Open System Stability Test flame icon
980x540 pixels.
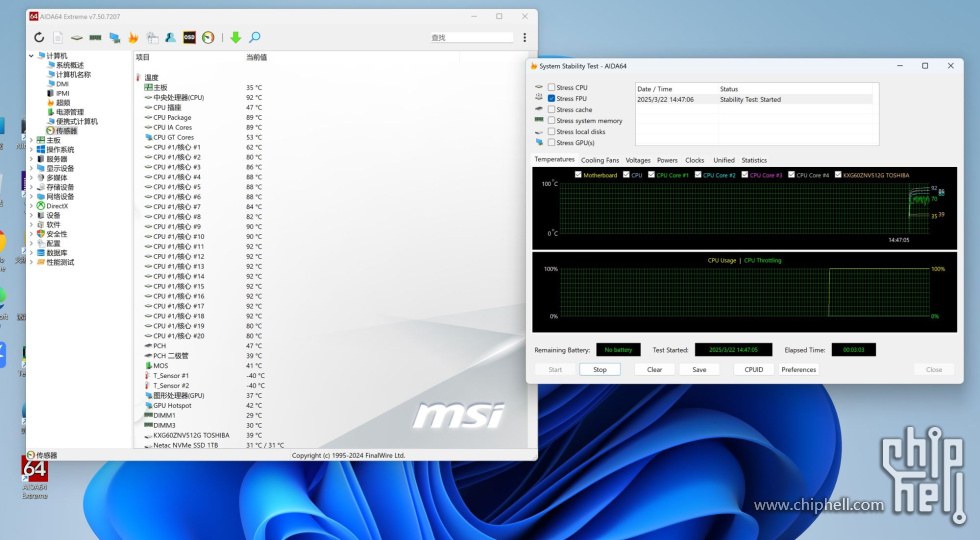133,38
